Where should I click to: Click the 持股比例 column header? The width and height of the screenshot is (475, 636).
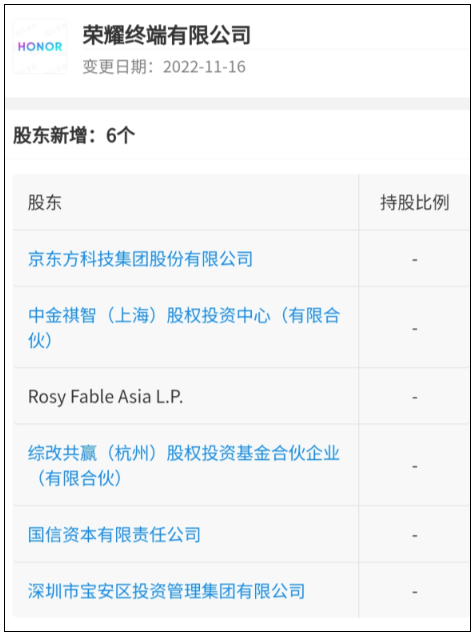coord(415,202)
